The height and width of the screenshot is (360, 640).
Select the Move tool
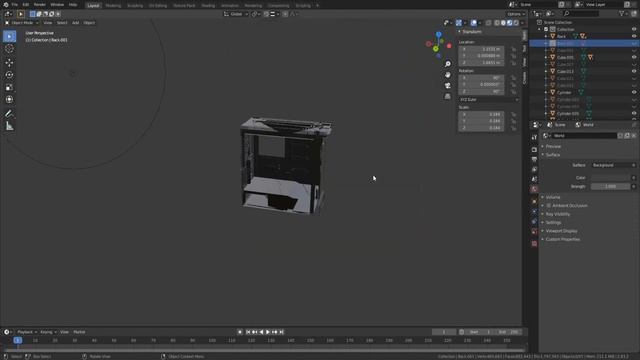point(9,62)
